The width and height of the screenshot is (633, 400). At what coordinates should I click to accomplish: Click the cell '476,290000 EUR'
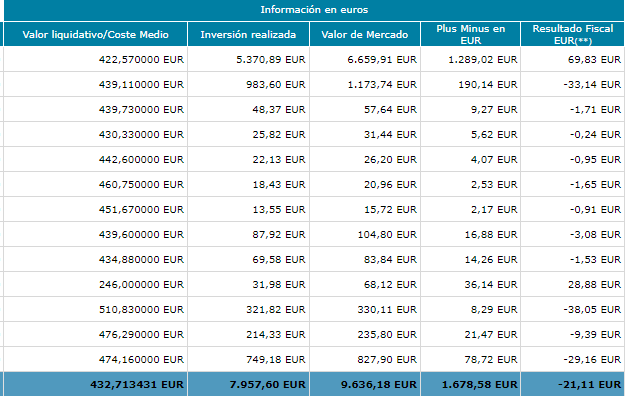95,335
